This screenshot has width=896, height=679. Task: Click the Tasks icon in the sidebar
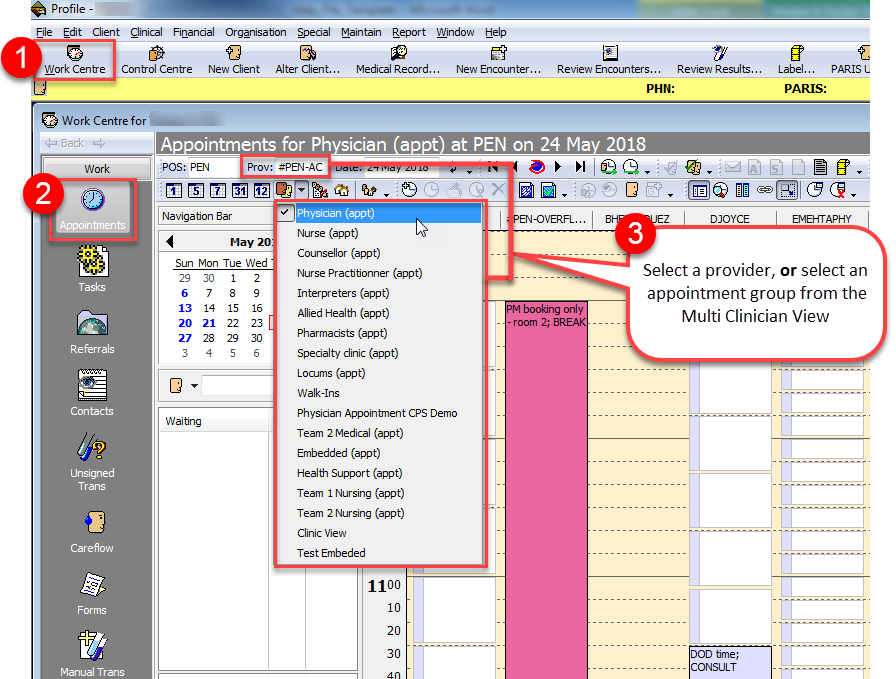(x=91, y=268)
